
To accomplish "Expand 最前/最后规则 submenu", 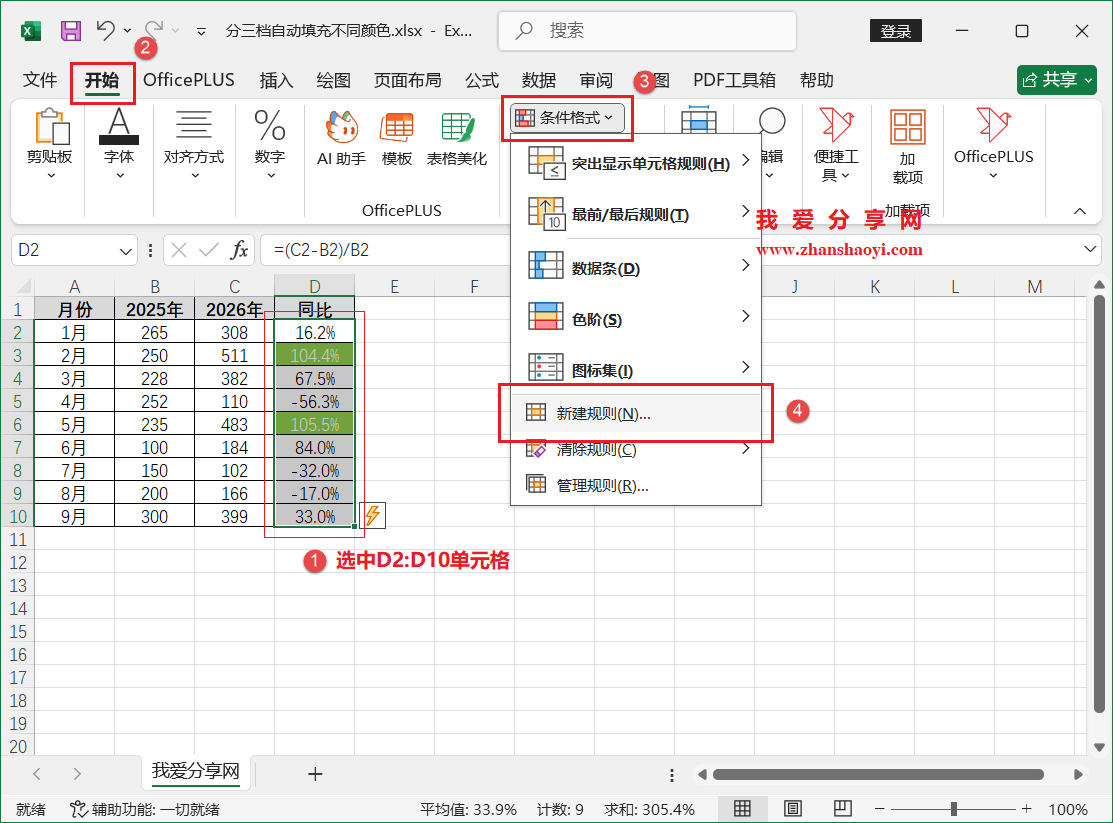I will coord(636,214).
